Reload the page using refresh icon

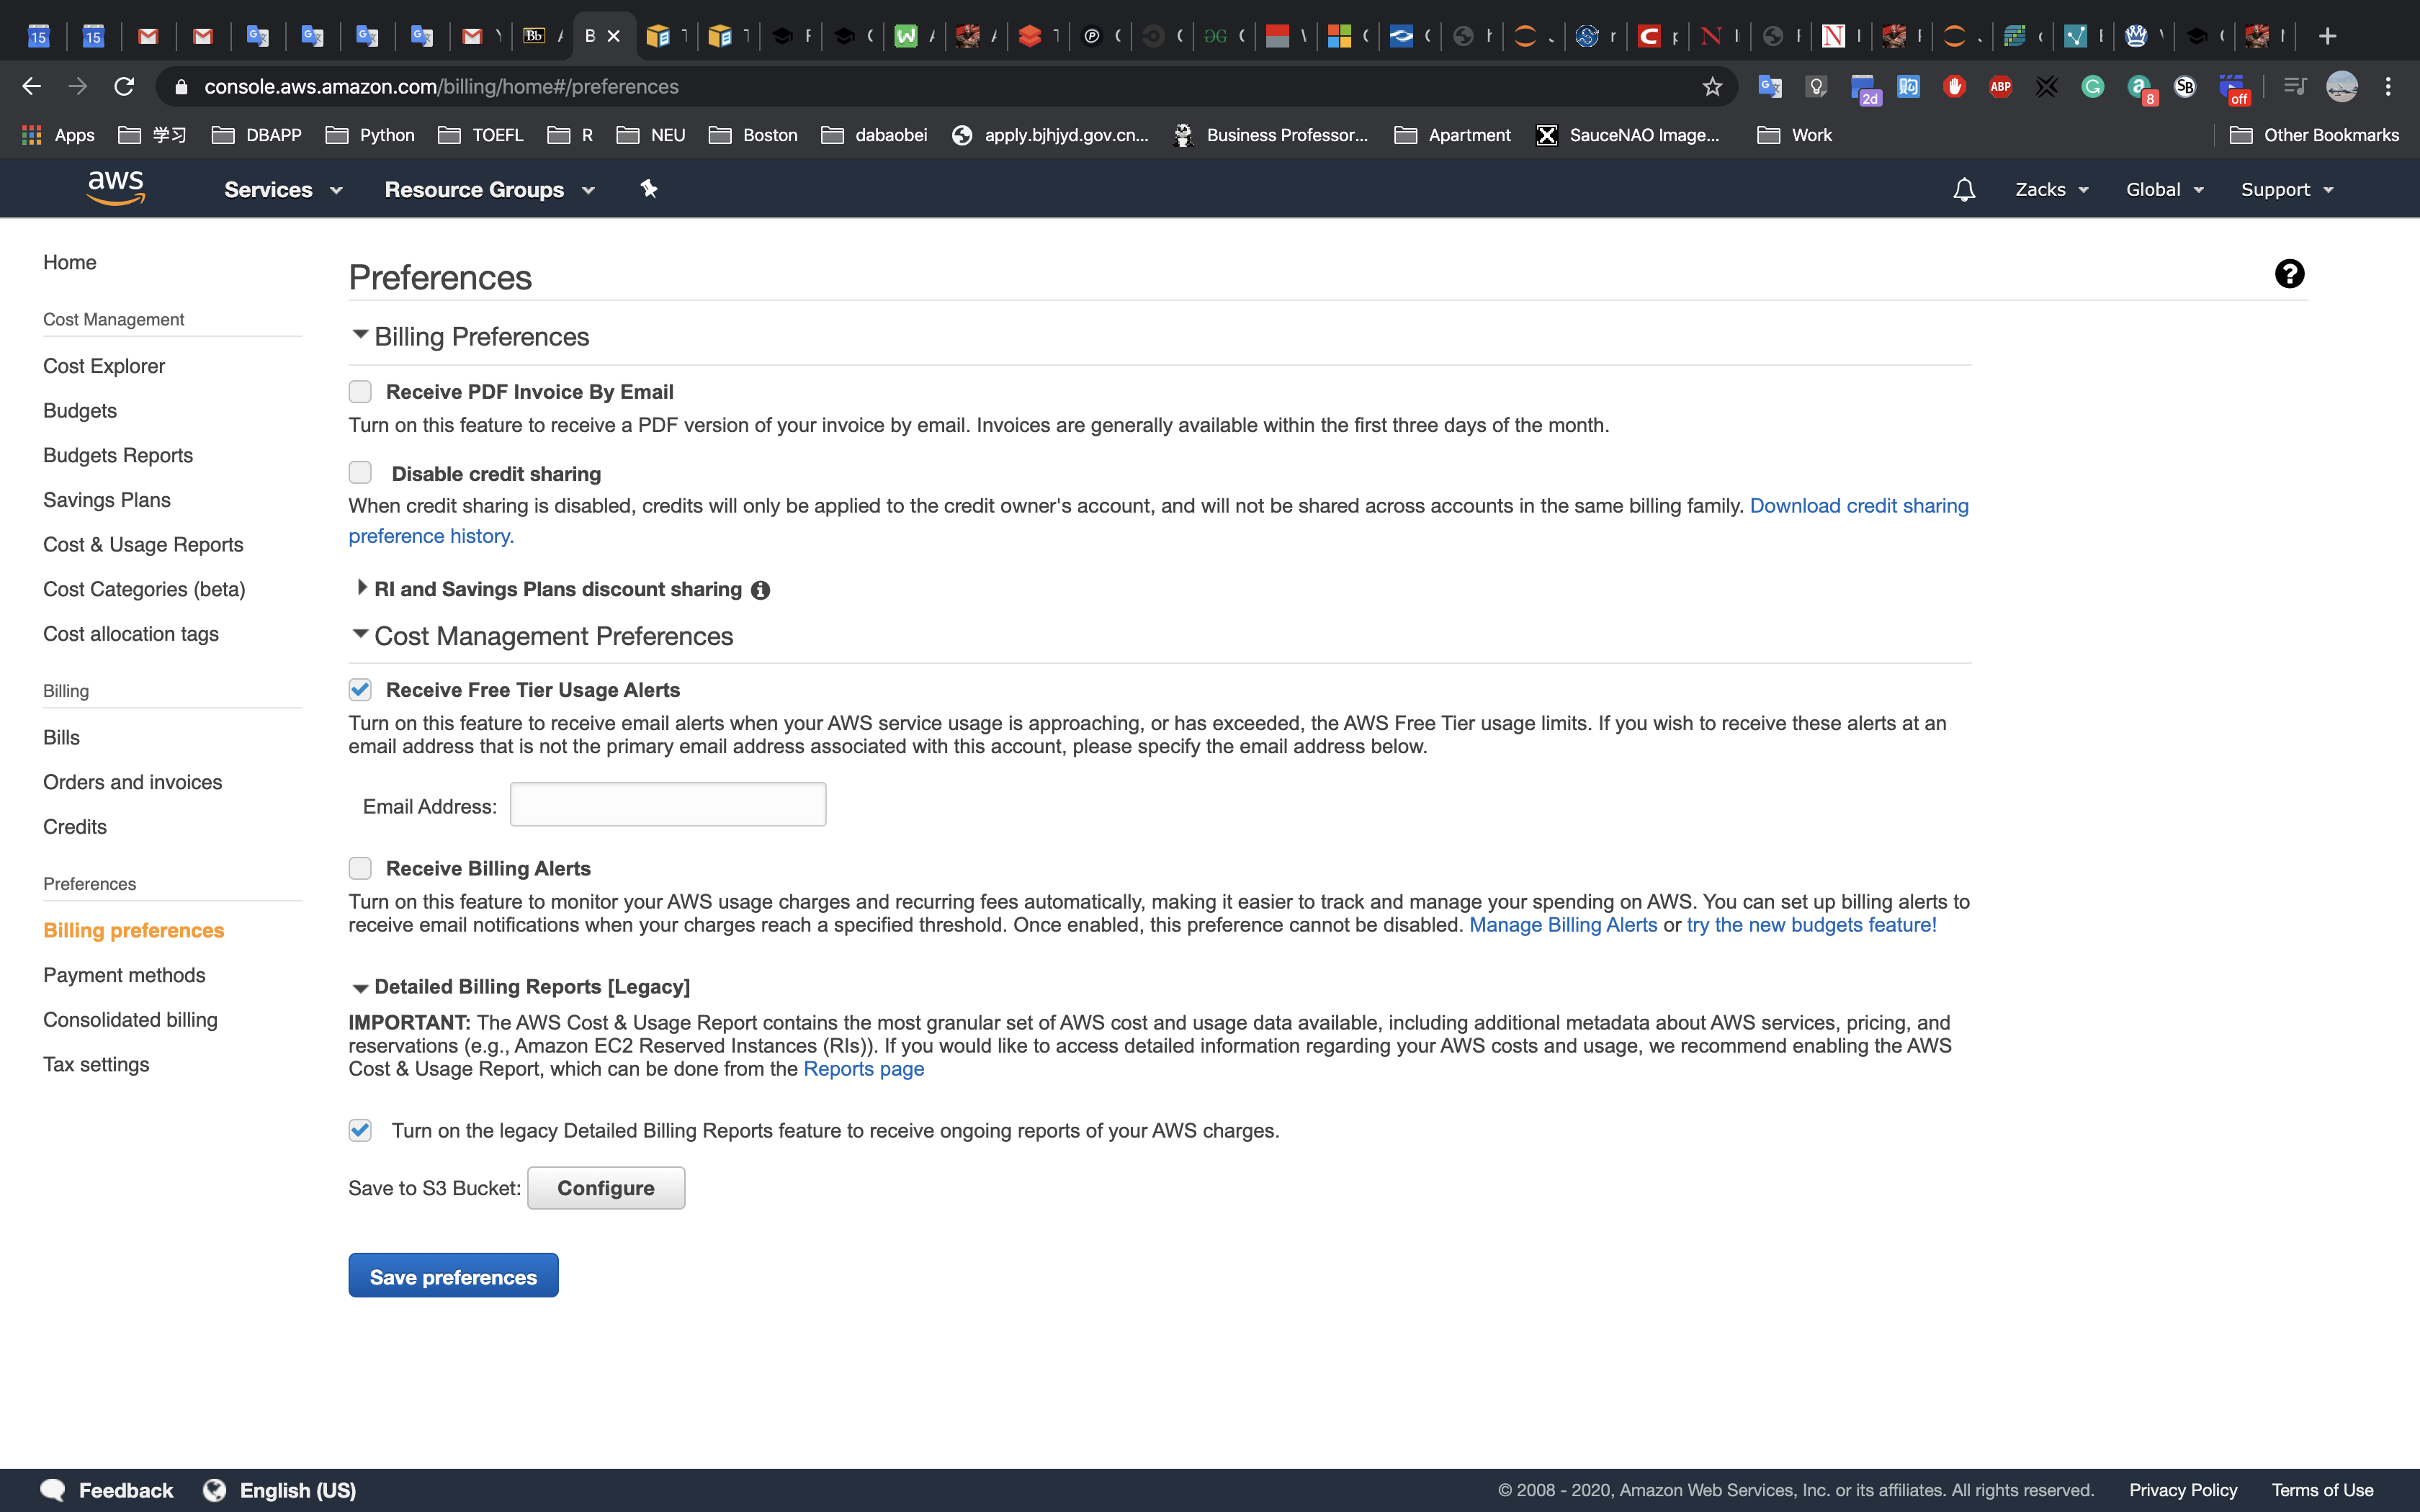click(124, 87)
